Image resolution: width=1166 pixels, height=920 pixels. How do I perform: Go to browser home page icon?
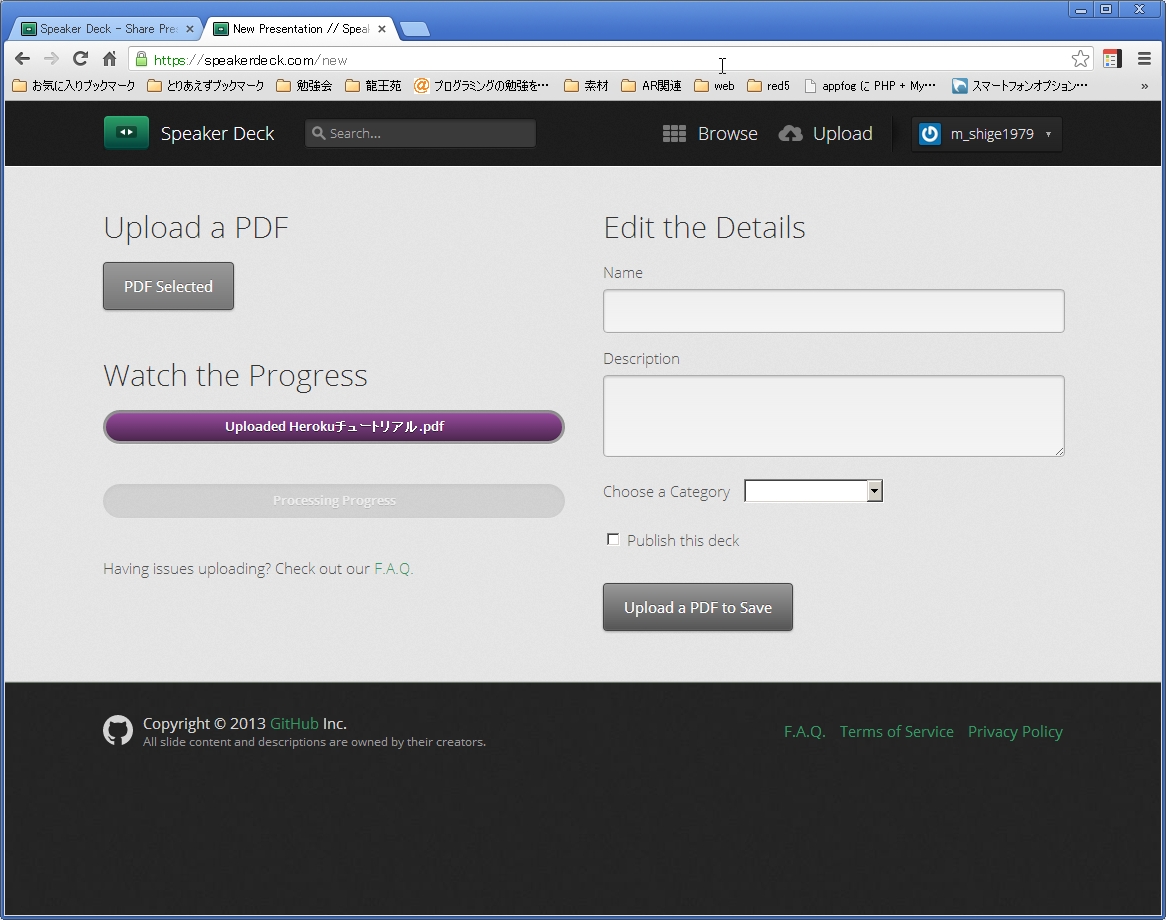coord(109,59)
